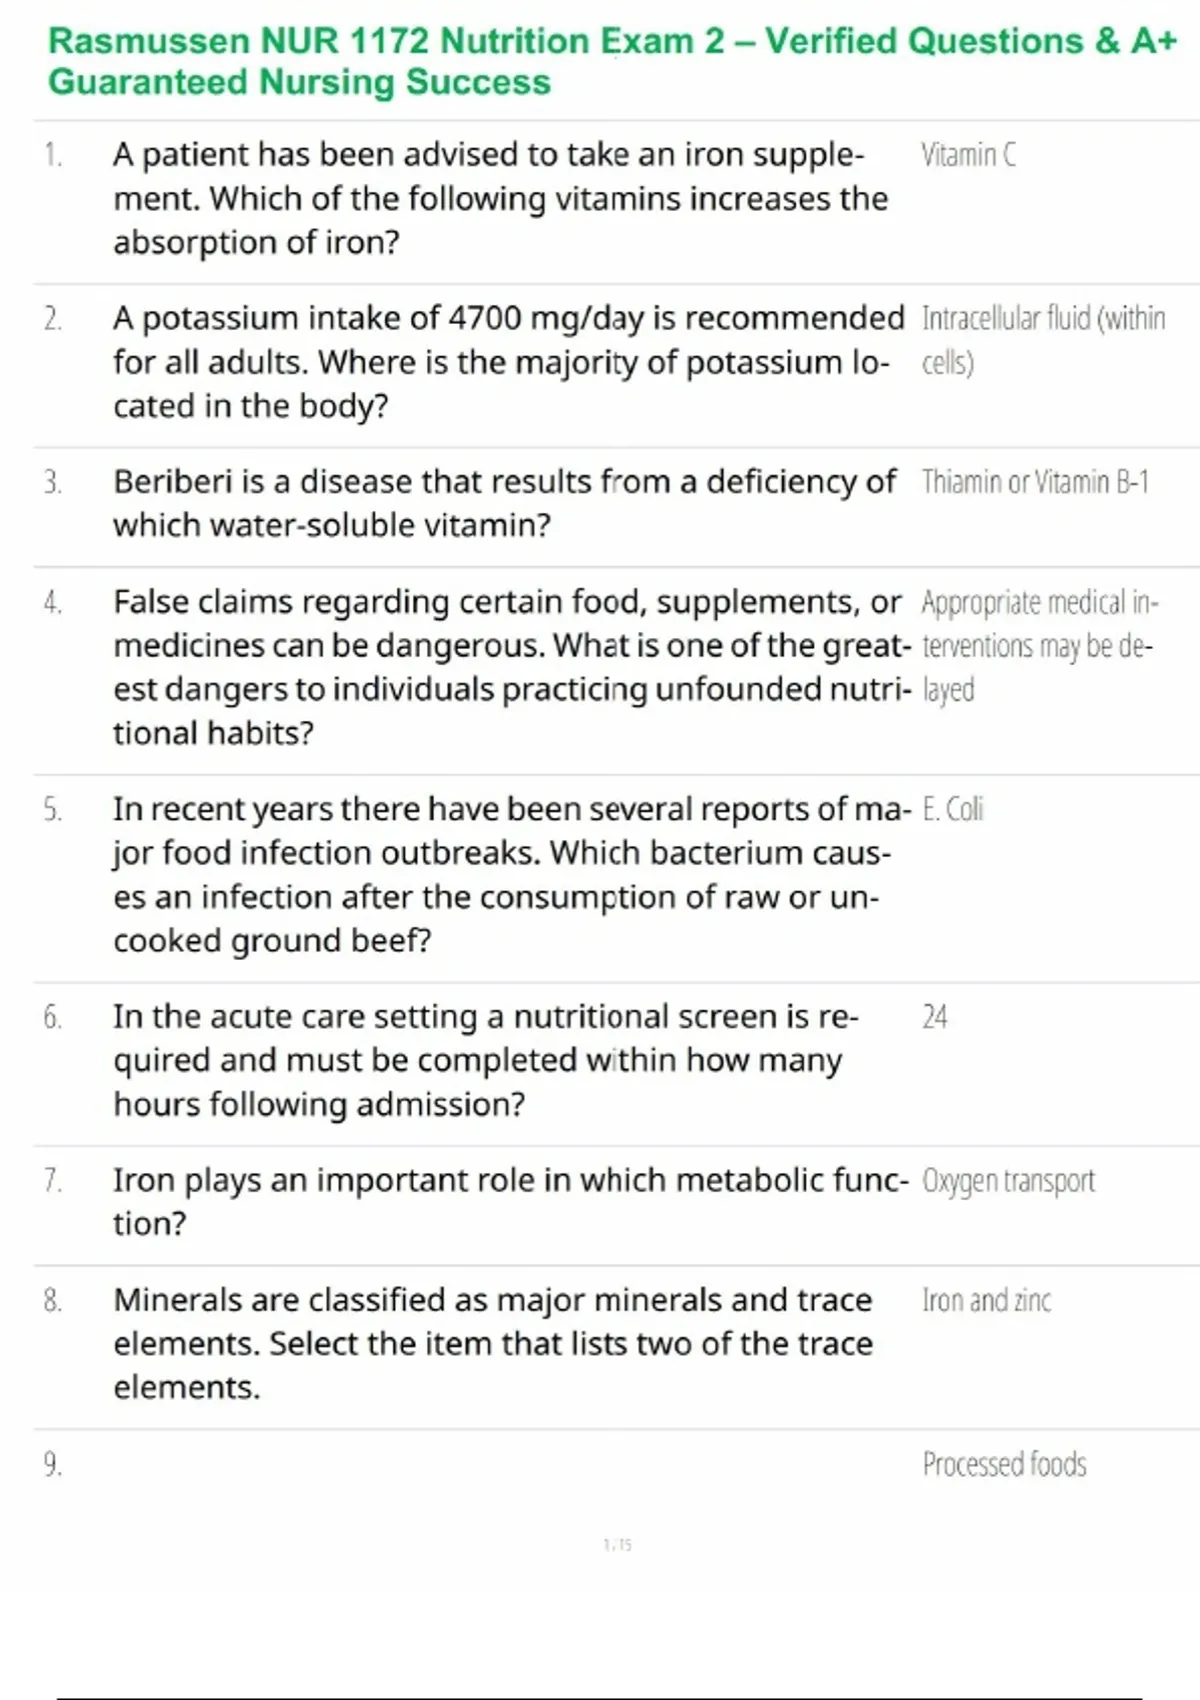Select the Beriberi deficiency question
This screenshot has height=1700, width=1200.
[505, 503]
